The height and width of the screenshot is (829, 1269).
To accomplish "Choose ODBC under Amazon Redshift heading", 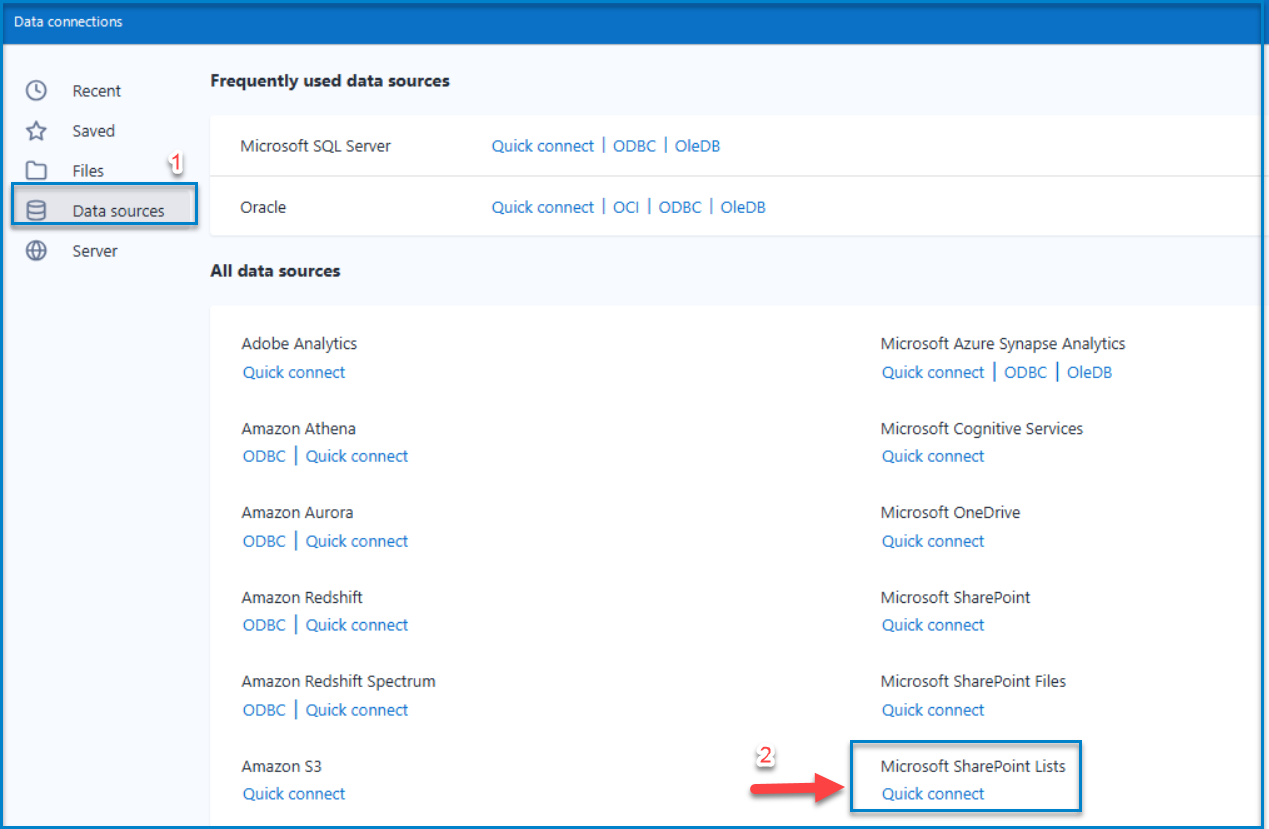I will click(264, 625).
